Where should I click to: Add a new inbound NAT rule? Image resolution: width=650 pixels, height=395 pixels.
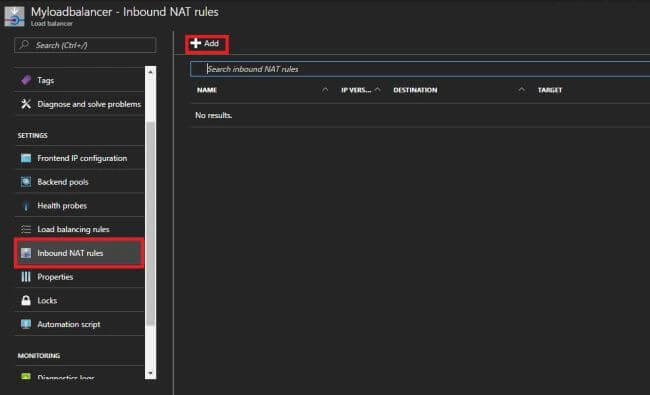(207, 44)
